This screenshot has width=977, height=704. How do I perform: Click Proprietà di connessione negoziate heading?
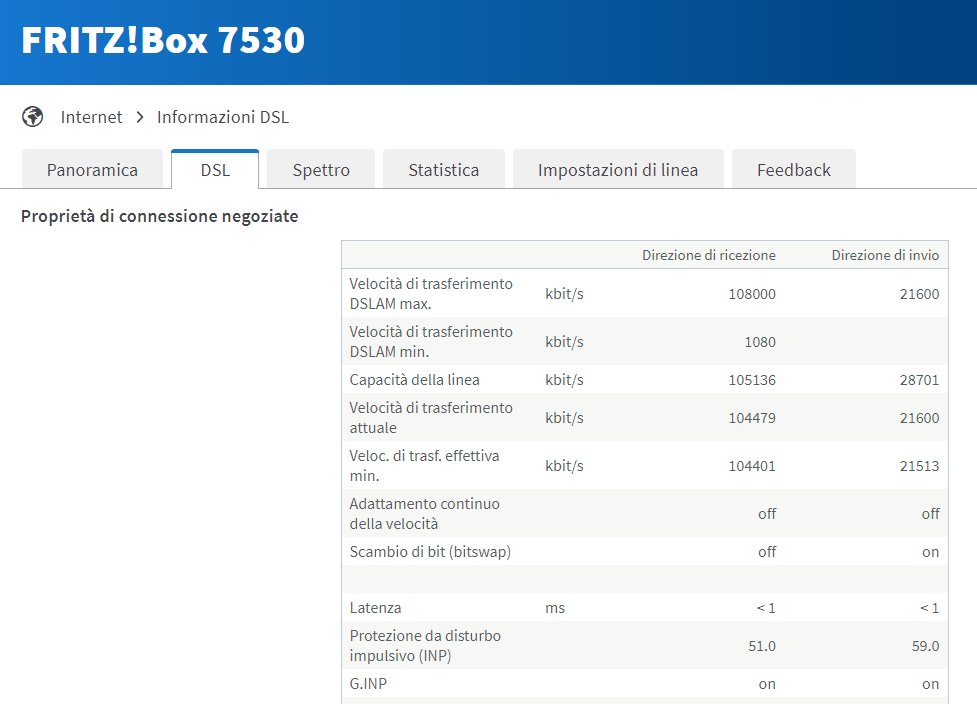click(159, 216)
